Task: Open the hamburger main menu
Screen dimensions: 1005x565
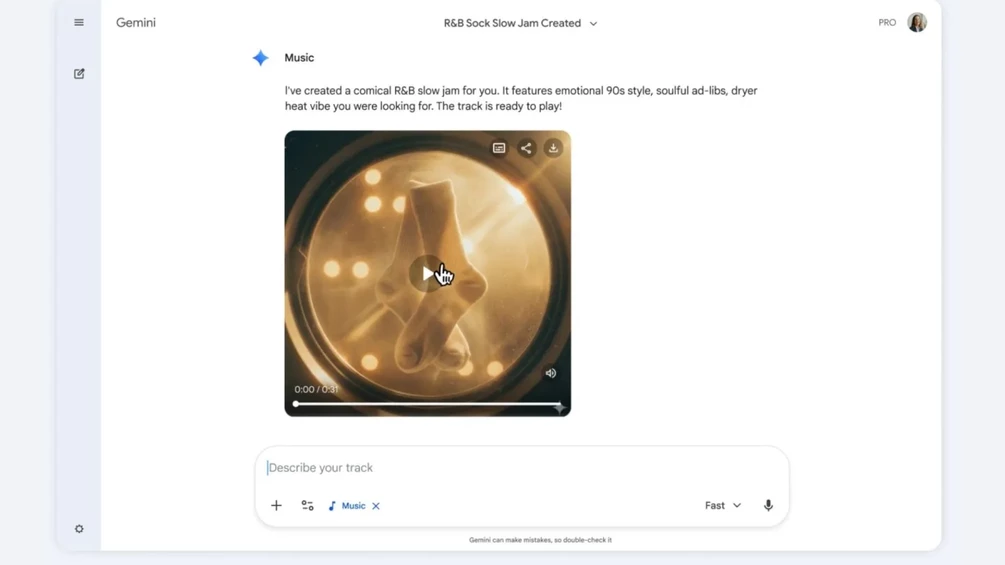Action: point(79,22)
